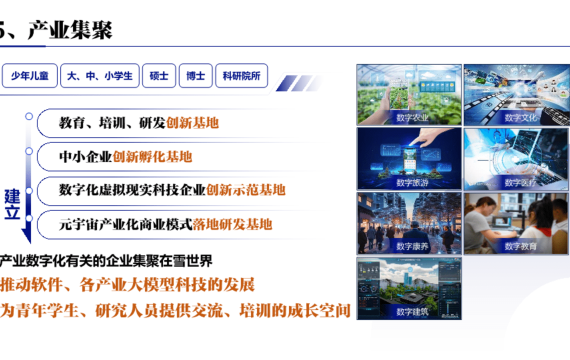
Task: Open the 数字文化 image thumbnail
Action: click(517, 95)
